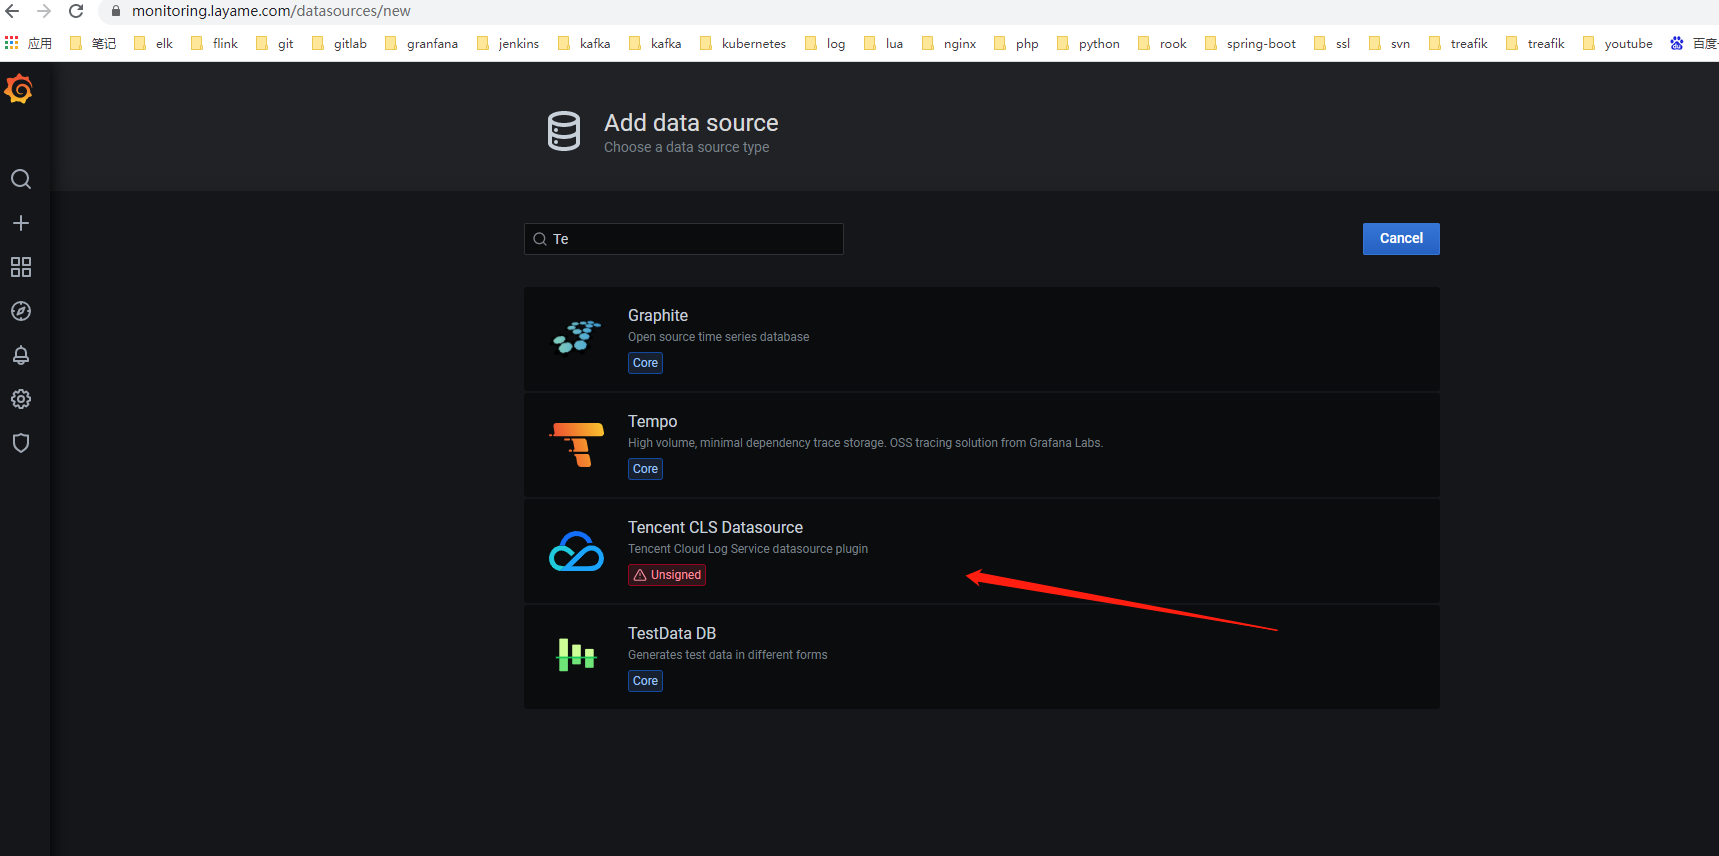Click the Unsigned badge on Tencent plugin
Screen dimensions: 1719x856
[667, 575]
